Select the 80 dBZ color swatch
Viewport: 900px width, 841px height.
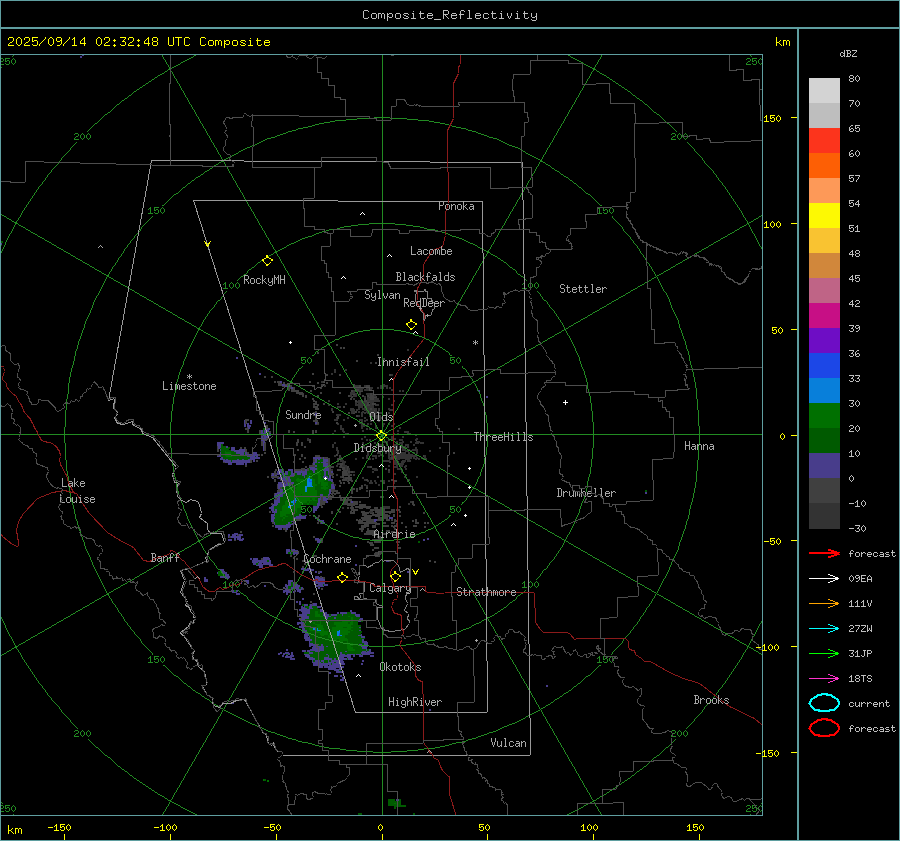coord(824,91)
